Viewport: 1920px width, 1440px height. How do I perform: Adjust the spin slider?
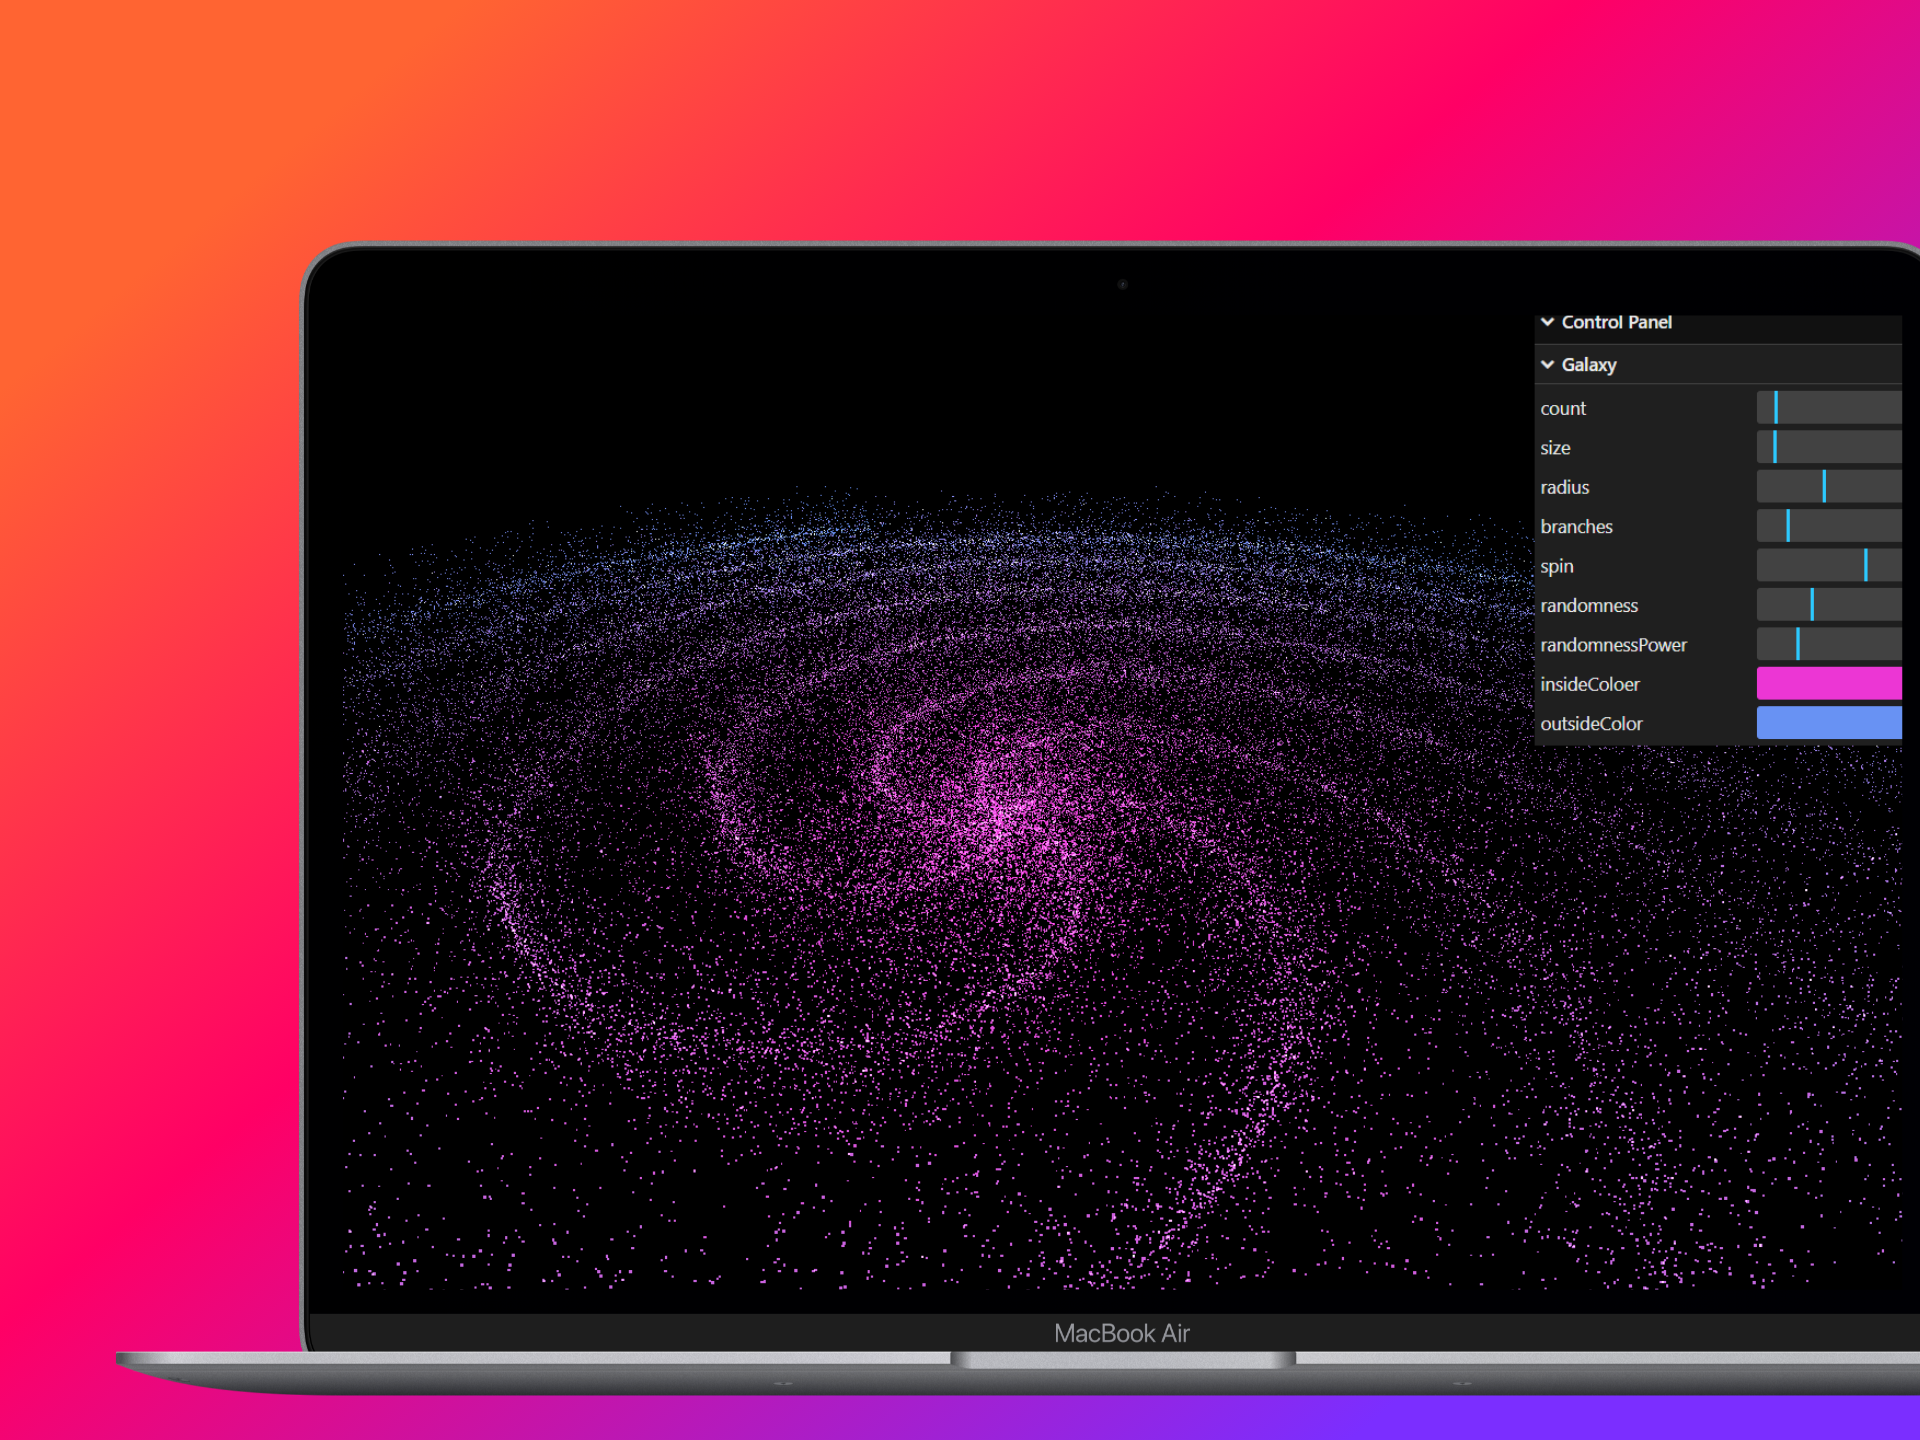click(1828, 565)
